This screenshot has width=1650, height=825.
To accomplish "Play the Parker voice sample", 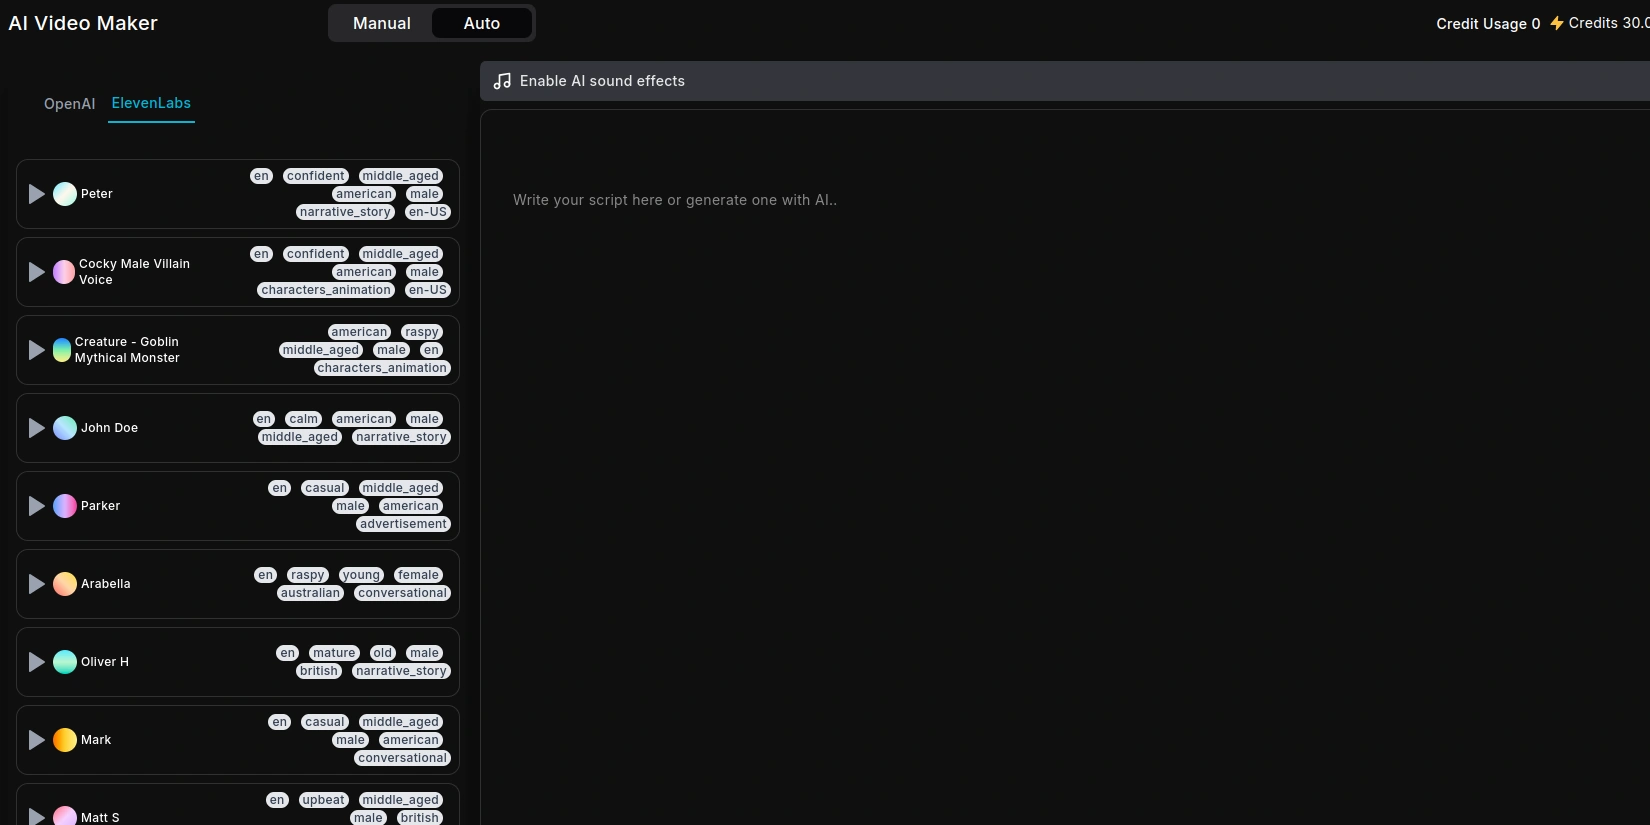I will click(37, 506).
